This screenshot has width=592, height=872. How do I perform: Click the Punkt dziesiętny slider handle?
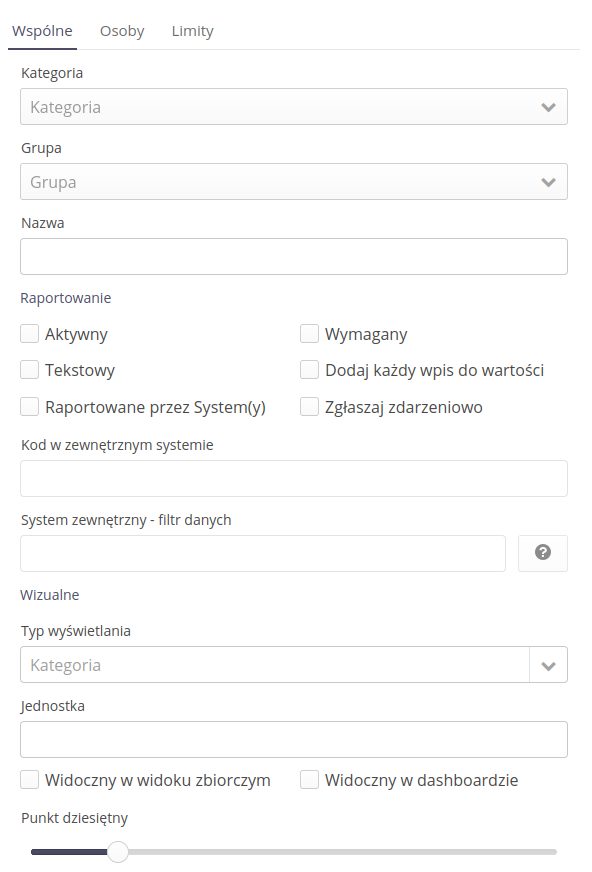point(118,851)
